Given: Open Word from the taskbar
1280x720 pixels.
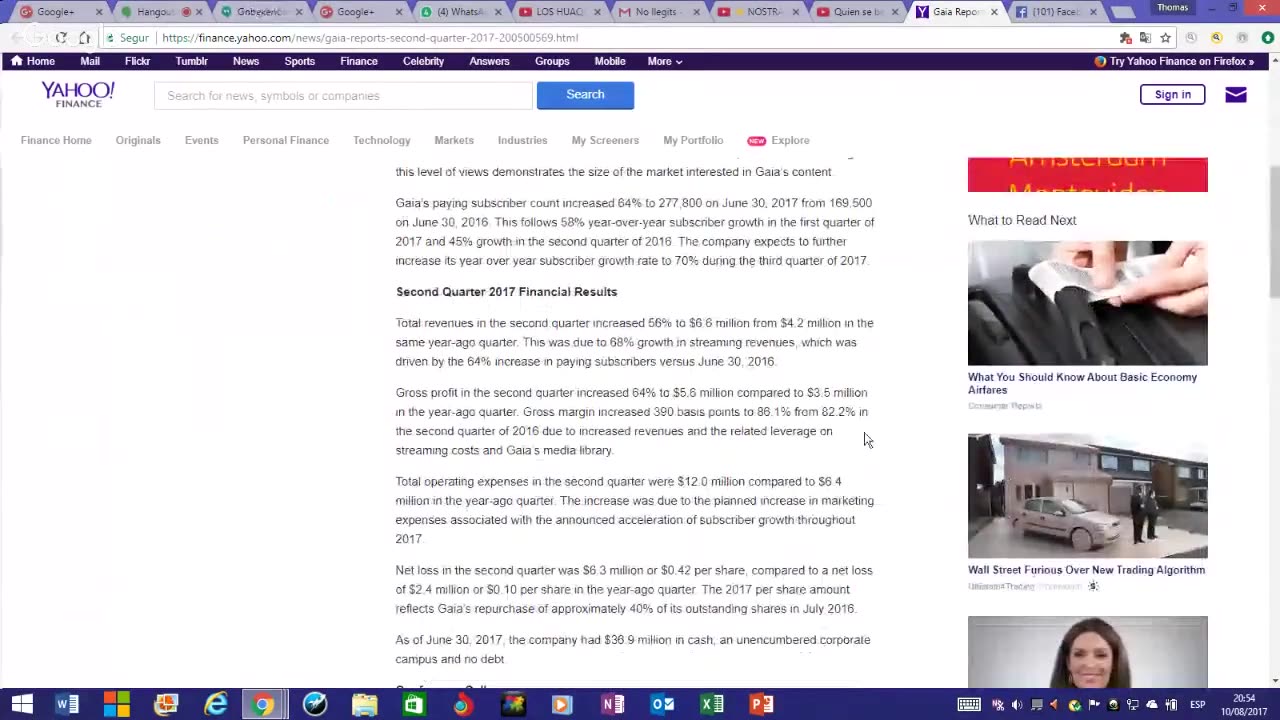Looking at the screenshot, I should [x=67, y=704].
